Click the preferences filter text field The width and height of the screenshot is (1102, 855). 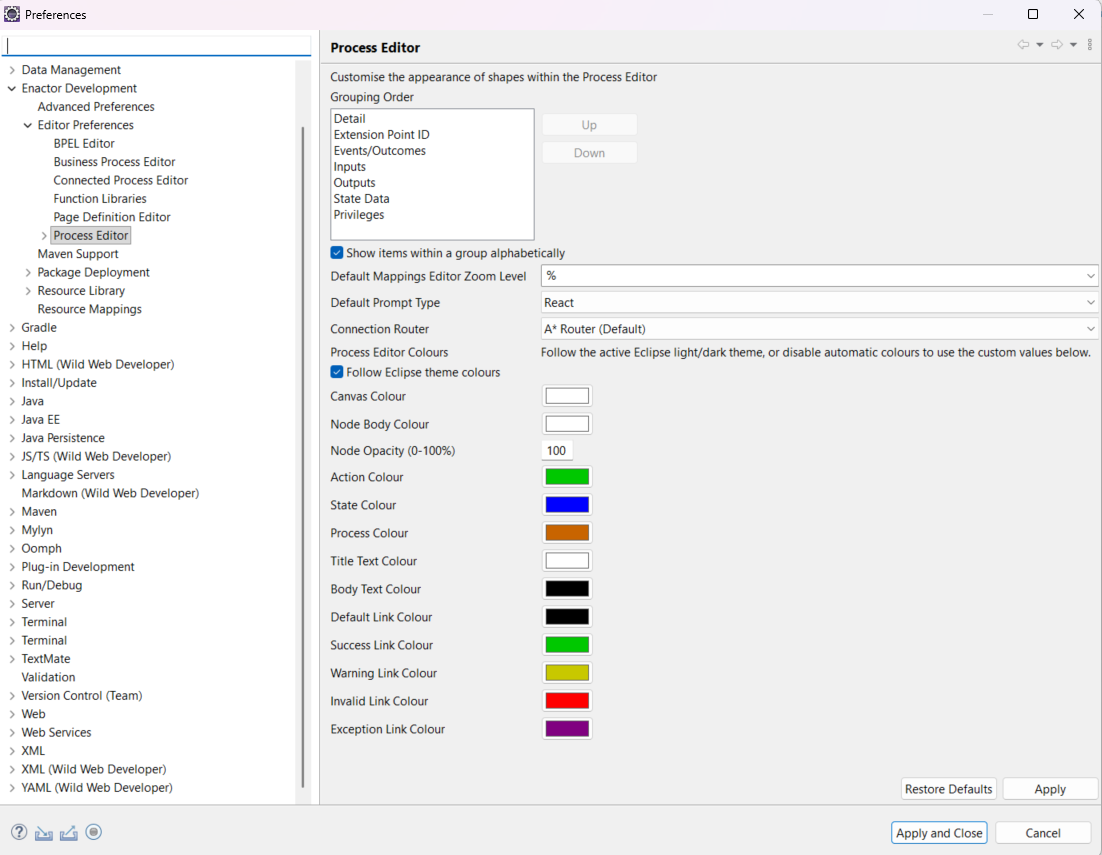(x=157, y=46)
